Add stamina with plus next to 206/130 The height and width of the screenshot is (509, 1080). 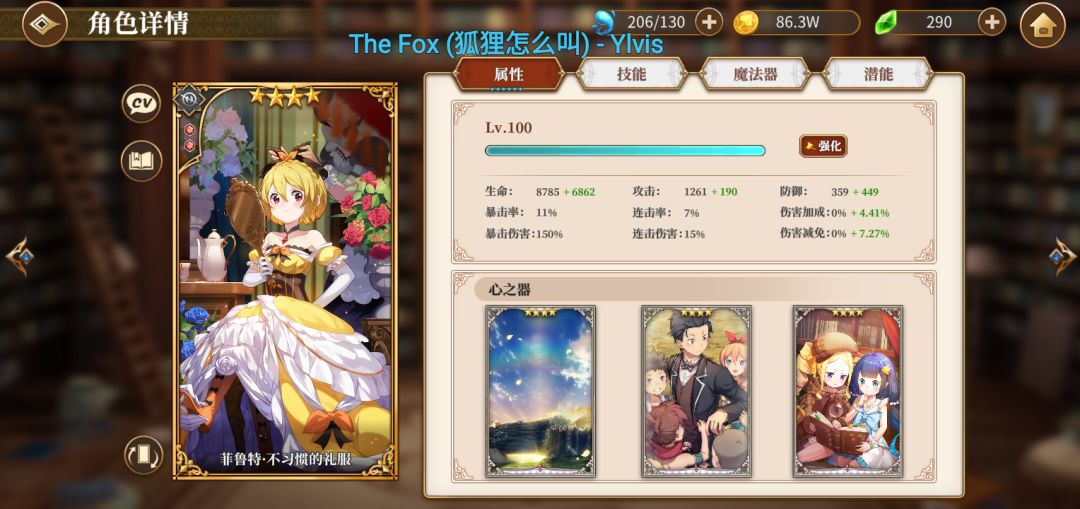coord(709,23)
